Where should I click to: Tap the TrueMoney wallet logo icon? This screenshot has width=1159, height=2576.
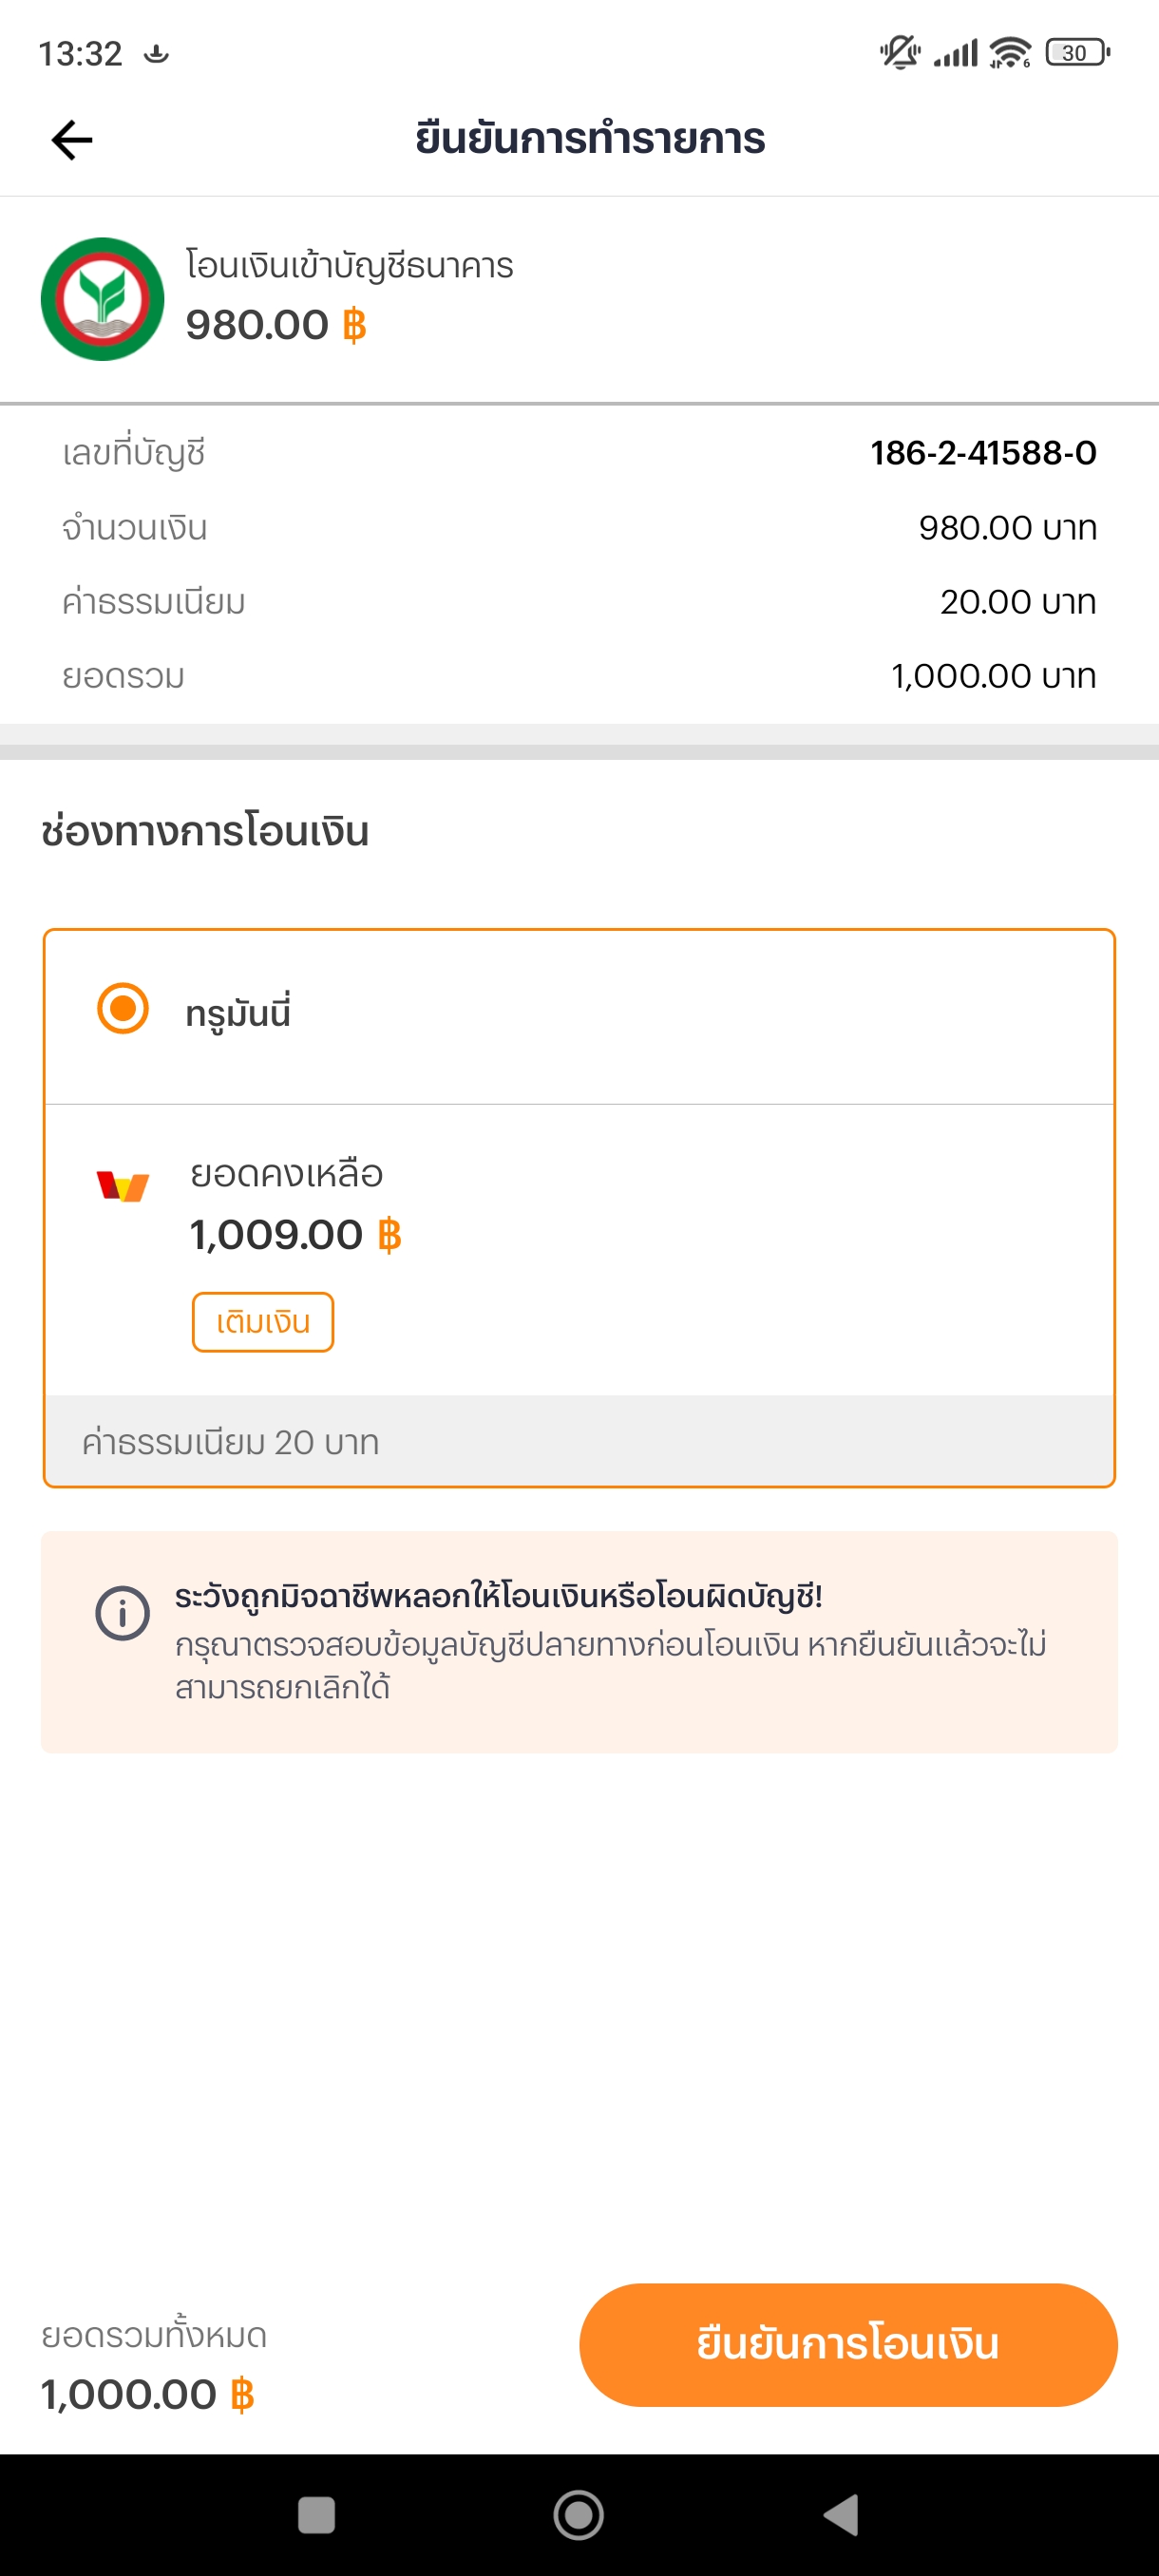coord(123,1187)
